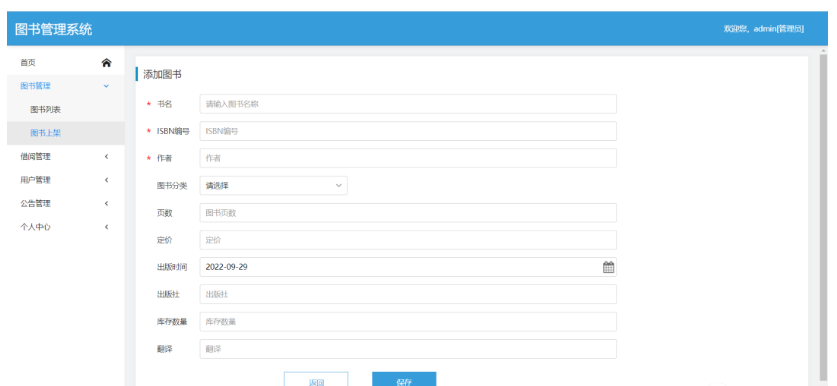
Task: Focus the 出版社 input field
Action: coord(408,294)
